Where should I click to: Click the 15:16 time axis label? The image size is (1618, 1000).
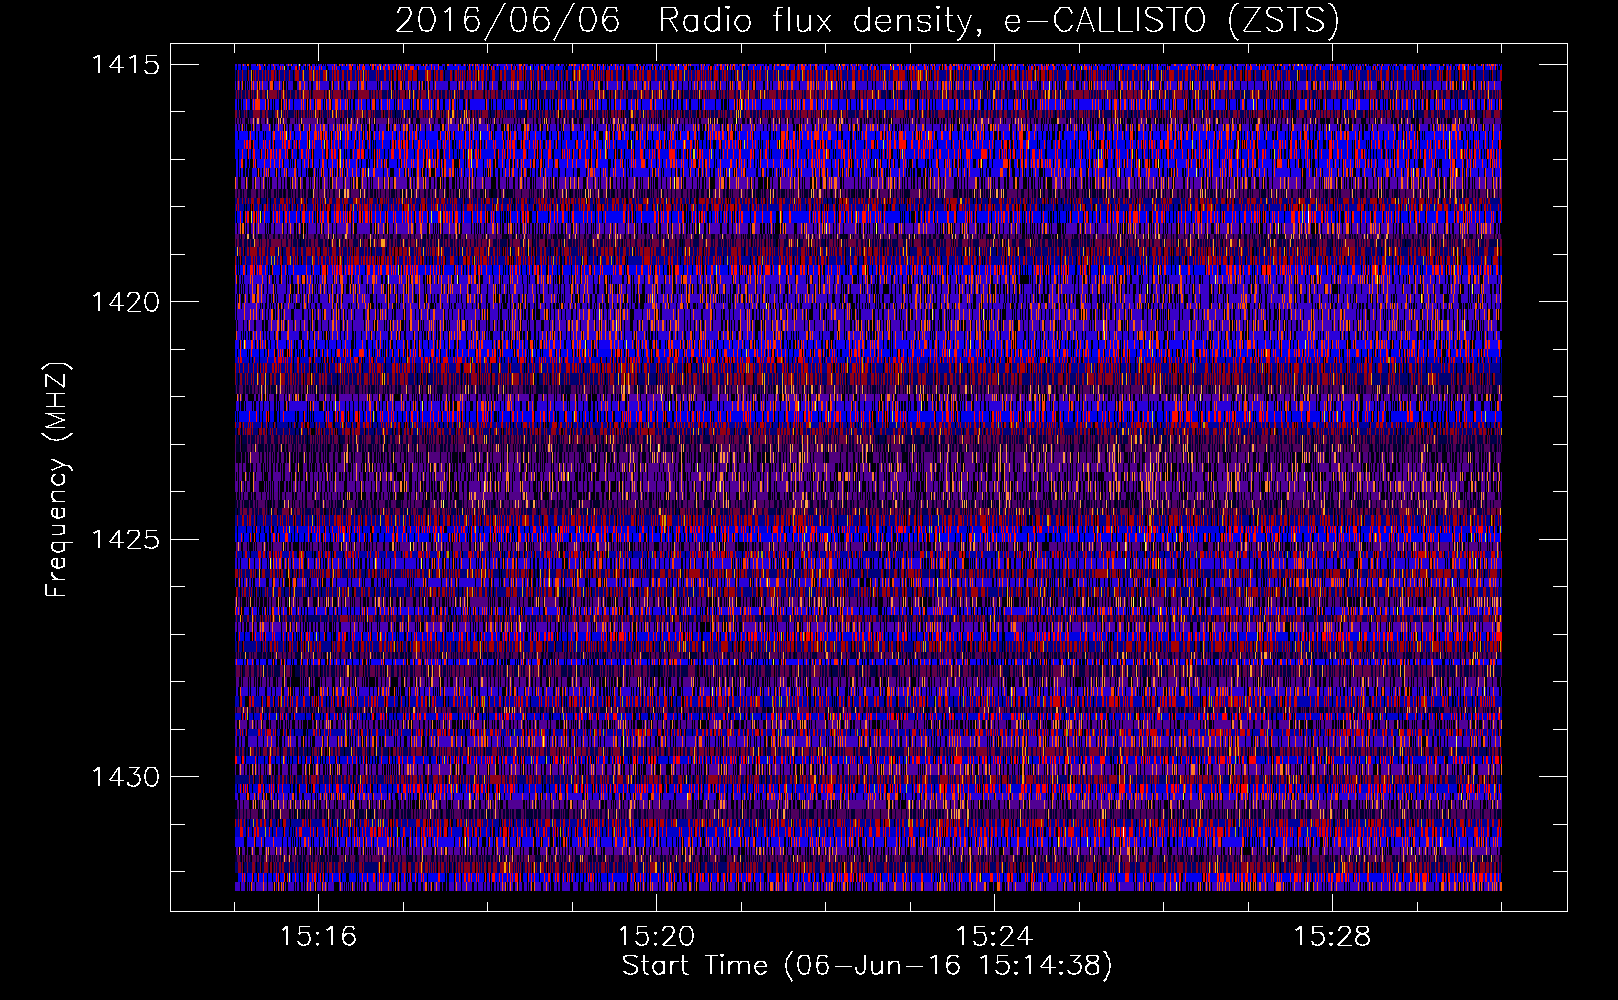(318, 937)
